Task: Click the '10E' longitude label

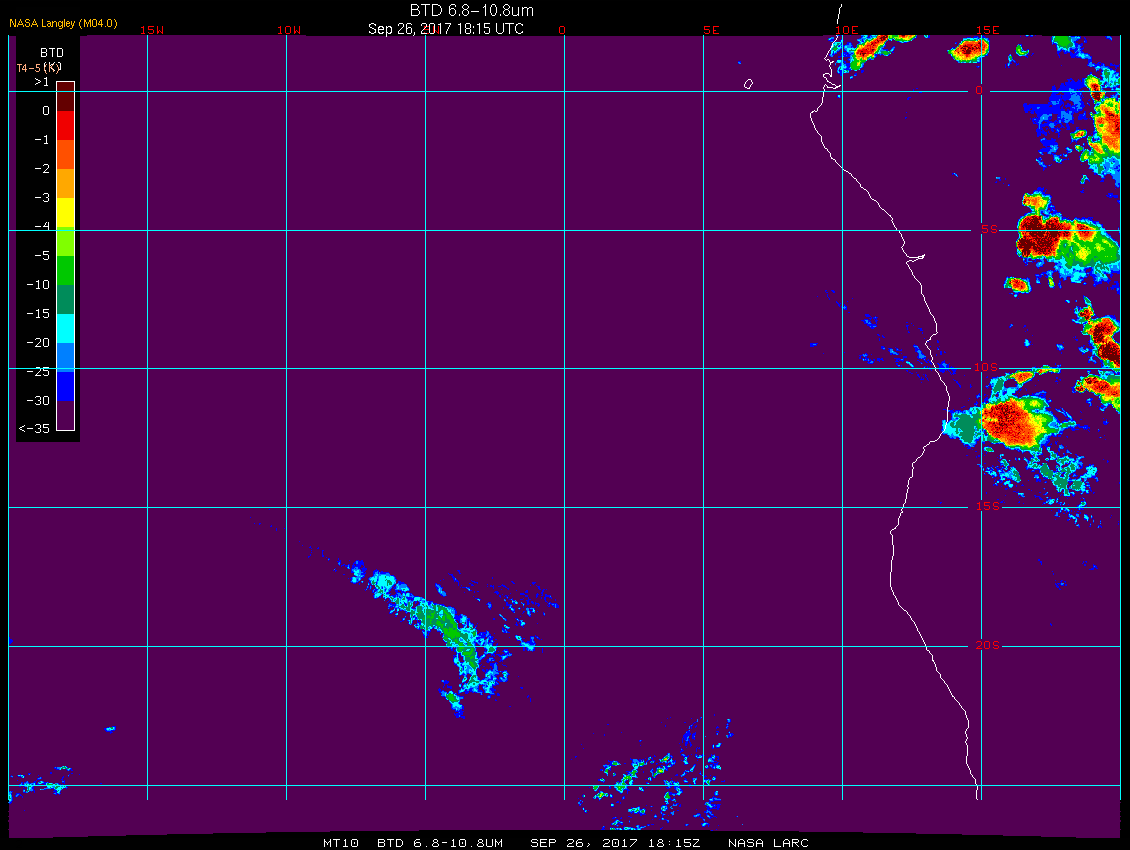Action: 846,30
